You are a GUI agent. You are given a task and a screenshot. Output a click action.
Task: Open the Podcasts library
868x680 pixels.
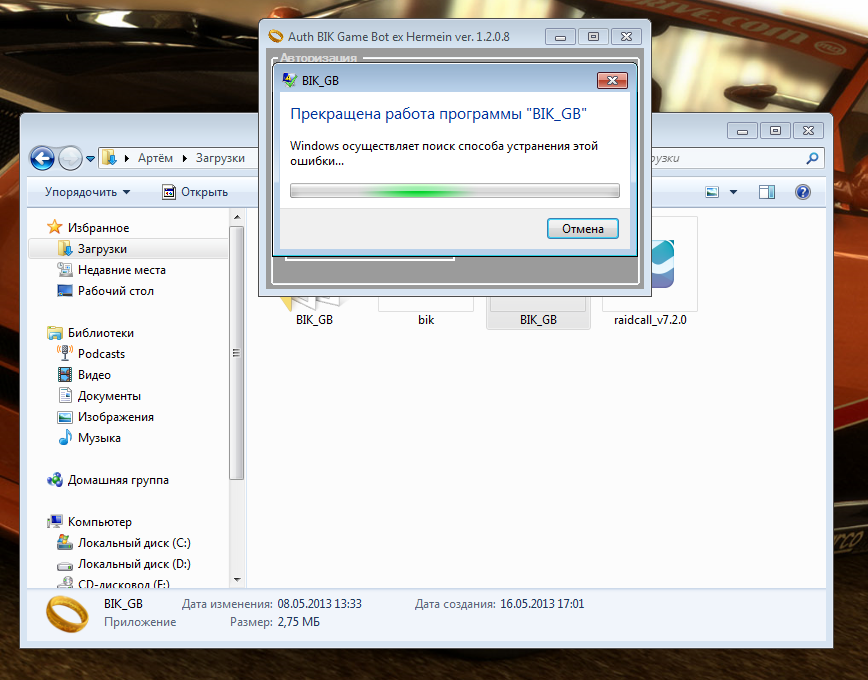pos(101,354)
